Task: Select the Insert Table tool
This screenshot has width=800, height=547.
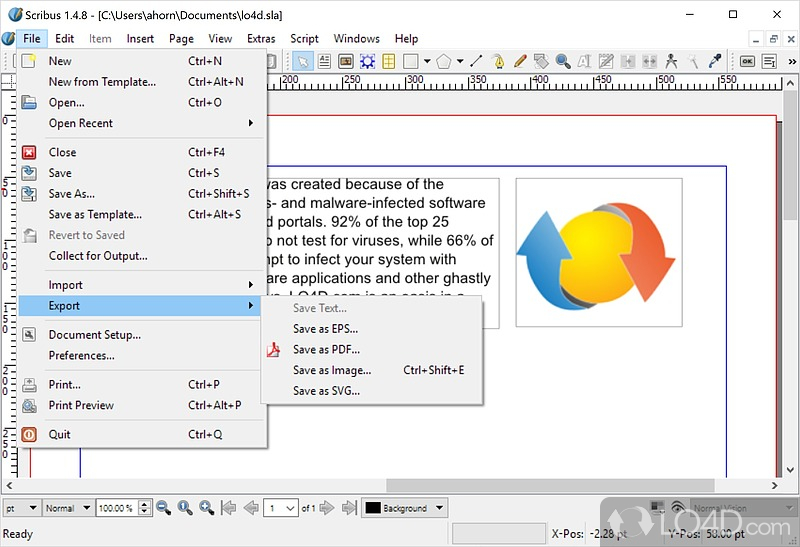Action: pos(389,61)
